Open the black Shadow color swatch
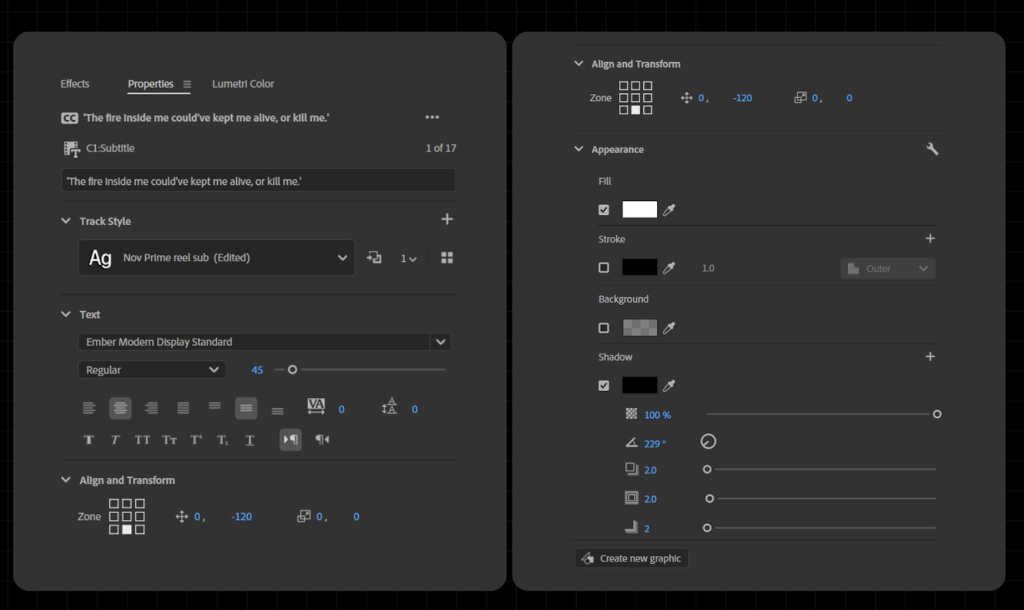This screenshot has height=610, width=1024. (639, 385)
